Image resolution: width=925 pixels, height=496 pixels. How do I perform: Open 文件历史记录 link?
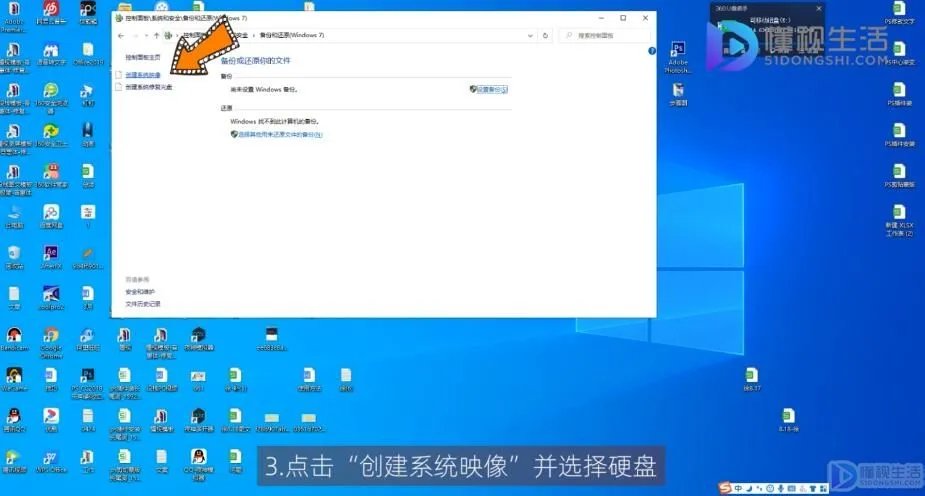143,304
